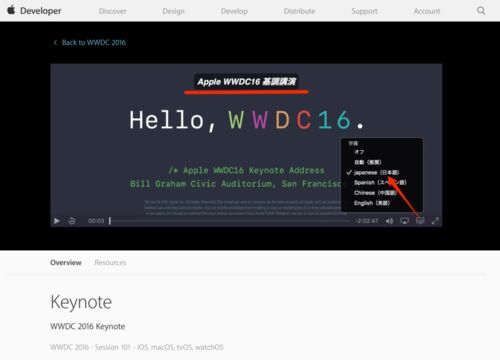Image resolution: width=500 pixels, height=360 pixels.
Task: Play the WWDC16 keynote video
Action: pyautogui.click(x=57, y=221)
